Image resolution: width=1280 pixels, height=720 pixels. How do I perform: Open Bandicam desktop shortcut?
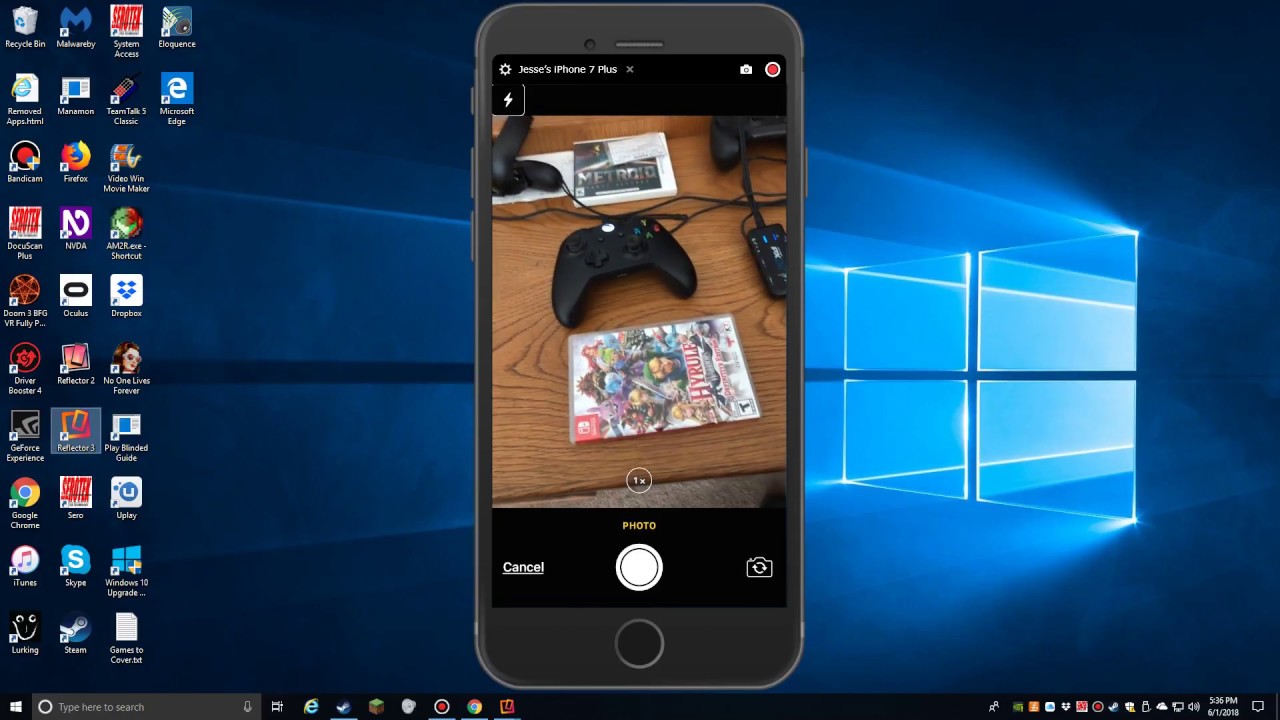tap(25, 161)
